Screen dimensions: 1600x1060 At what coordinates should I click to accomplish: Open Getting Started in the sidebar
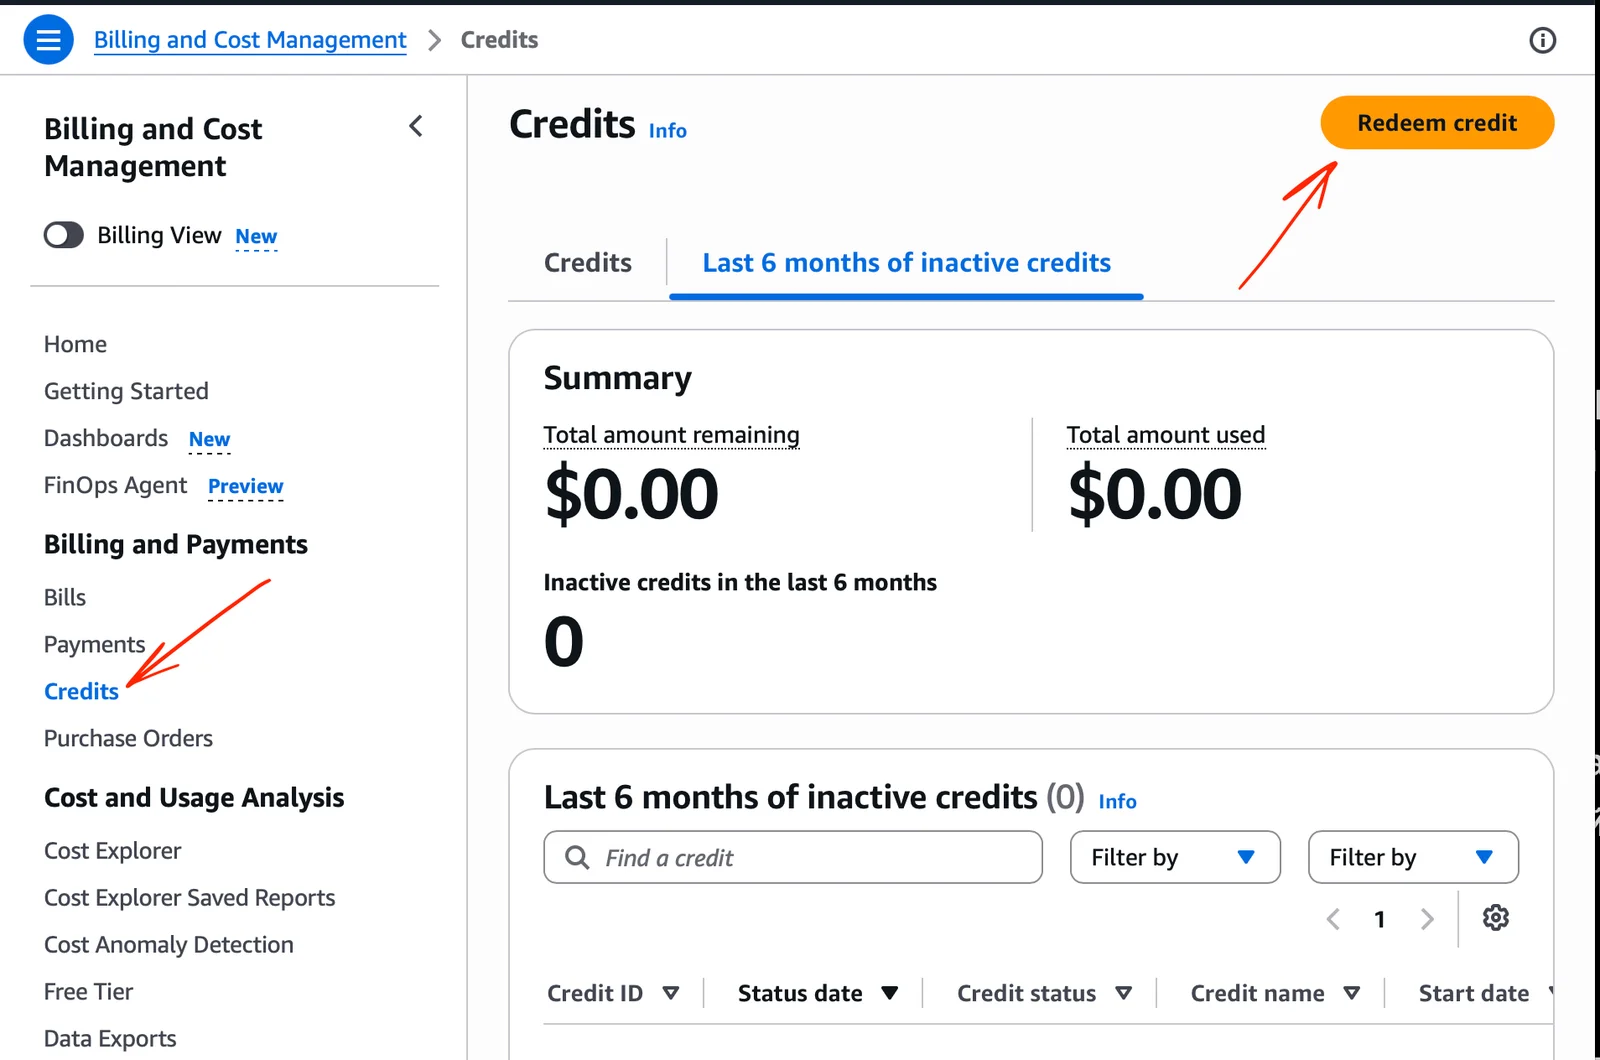pyautogui.click(x=126, y=391)
